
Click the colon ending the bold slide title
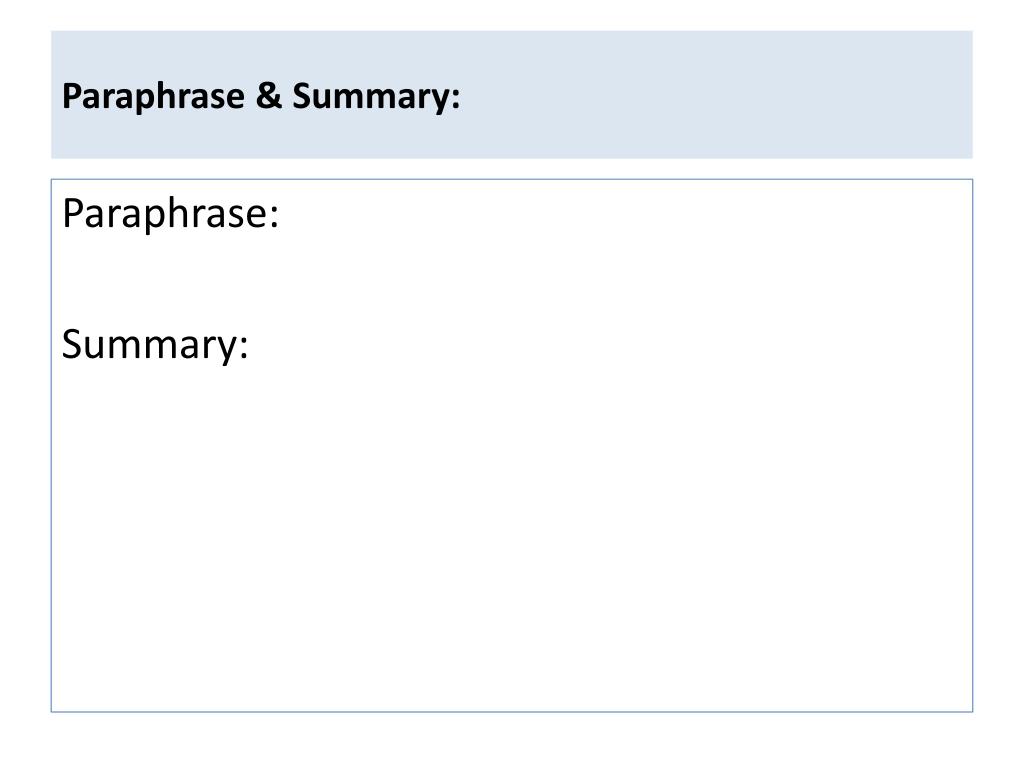tap(455, 99)
